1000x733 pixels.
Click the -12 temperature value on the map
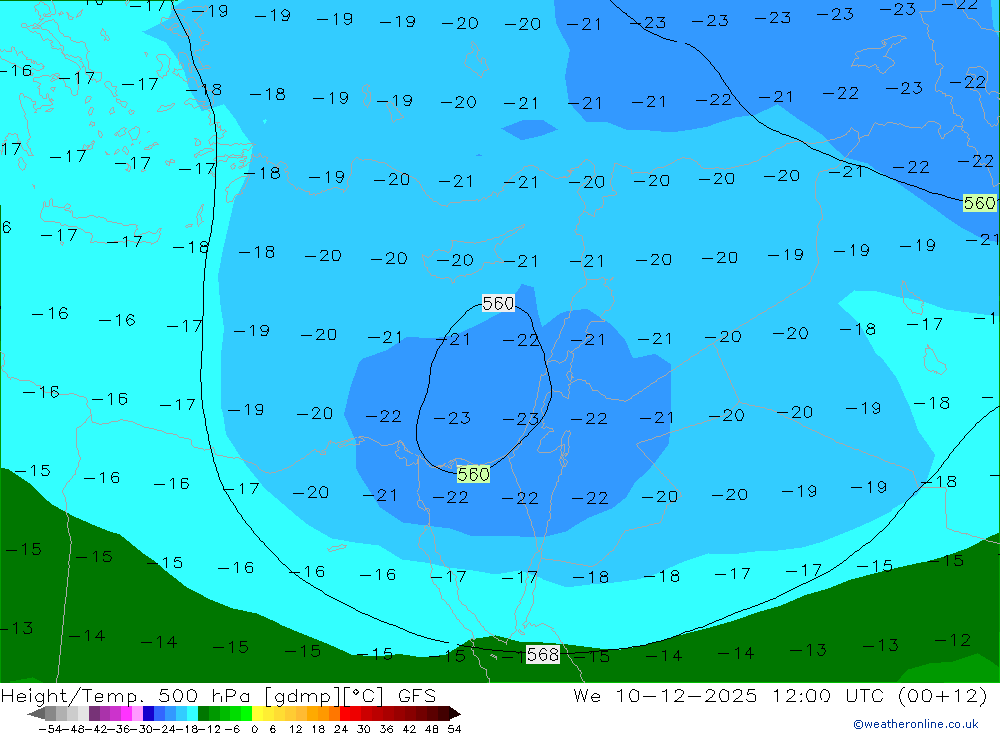pyautogui.click(x=953, y=640)
